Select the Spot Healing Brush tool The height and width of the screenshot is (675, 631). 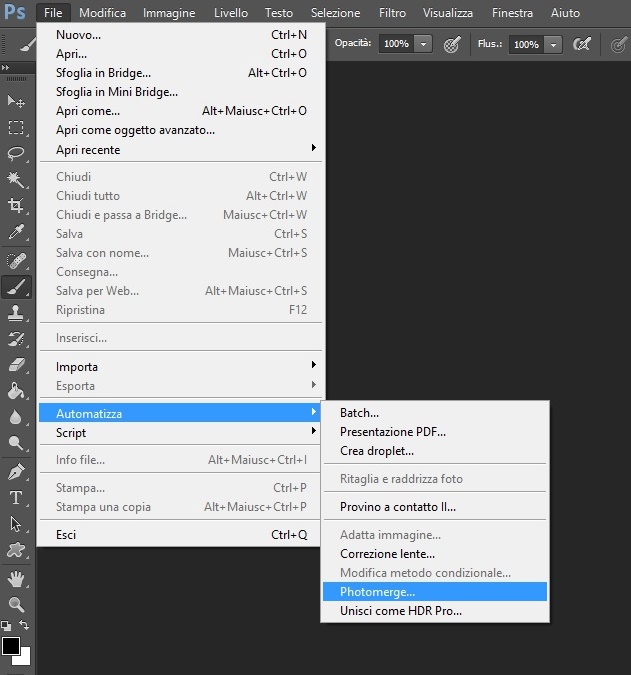pyautogui.click(x=16, y=261)
